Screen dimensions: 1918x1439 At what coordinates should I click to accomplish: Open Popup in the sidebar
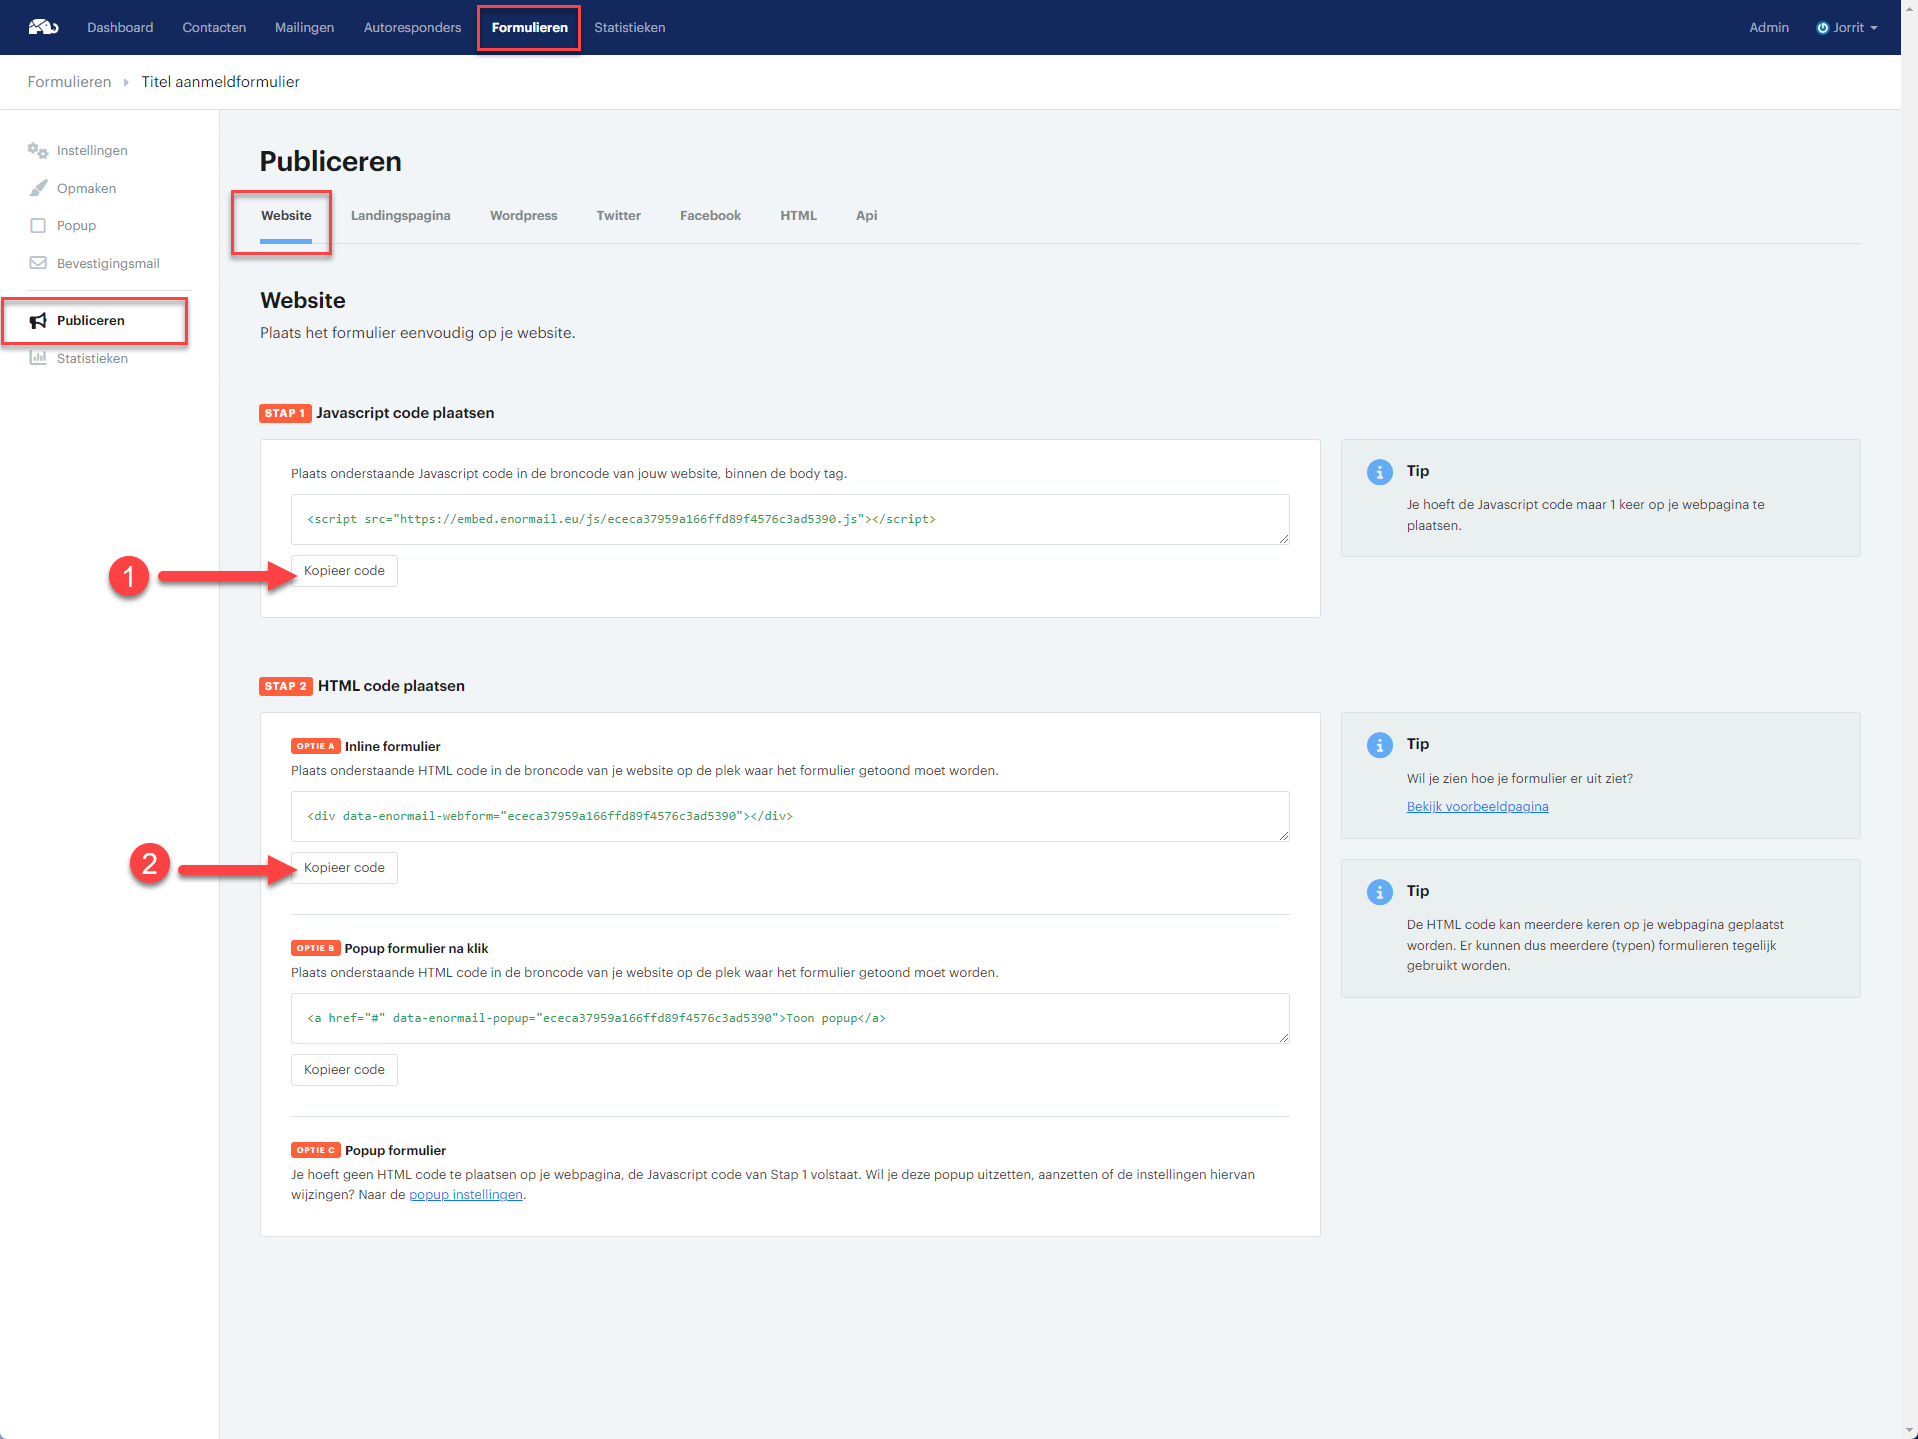pyautogui.click(x=76, y=226)
